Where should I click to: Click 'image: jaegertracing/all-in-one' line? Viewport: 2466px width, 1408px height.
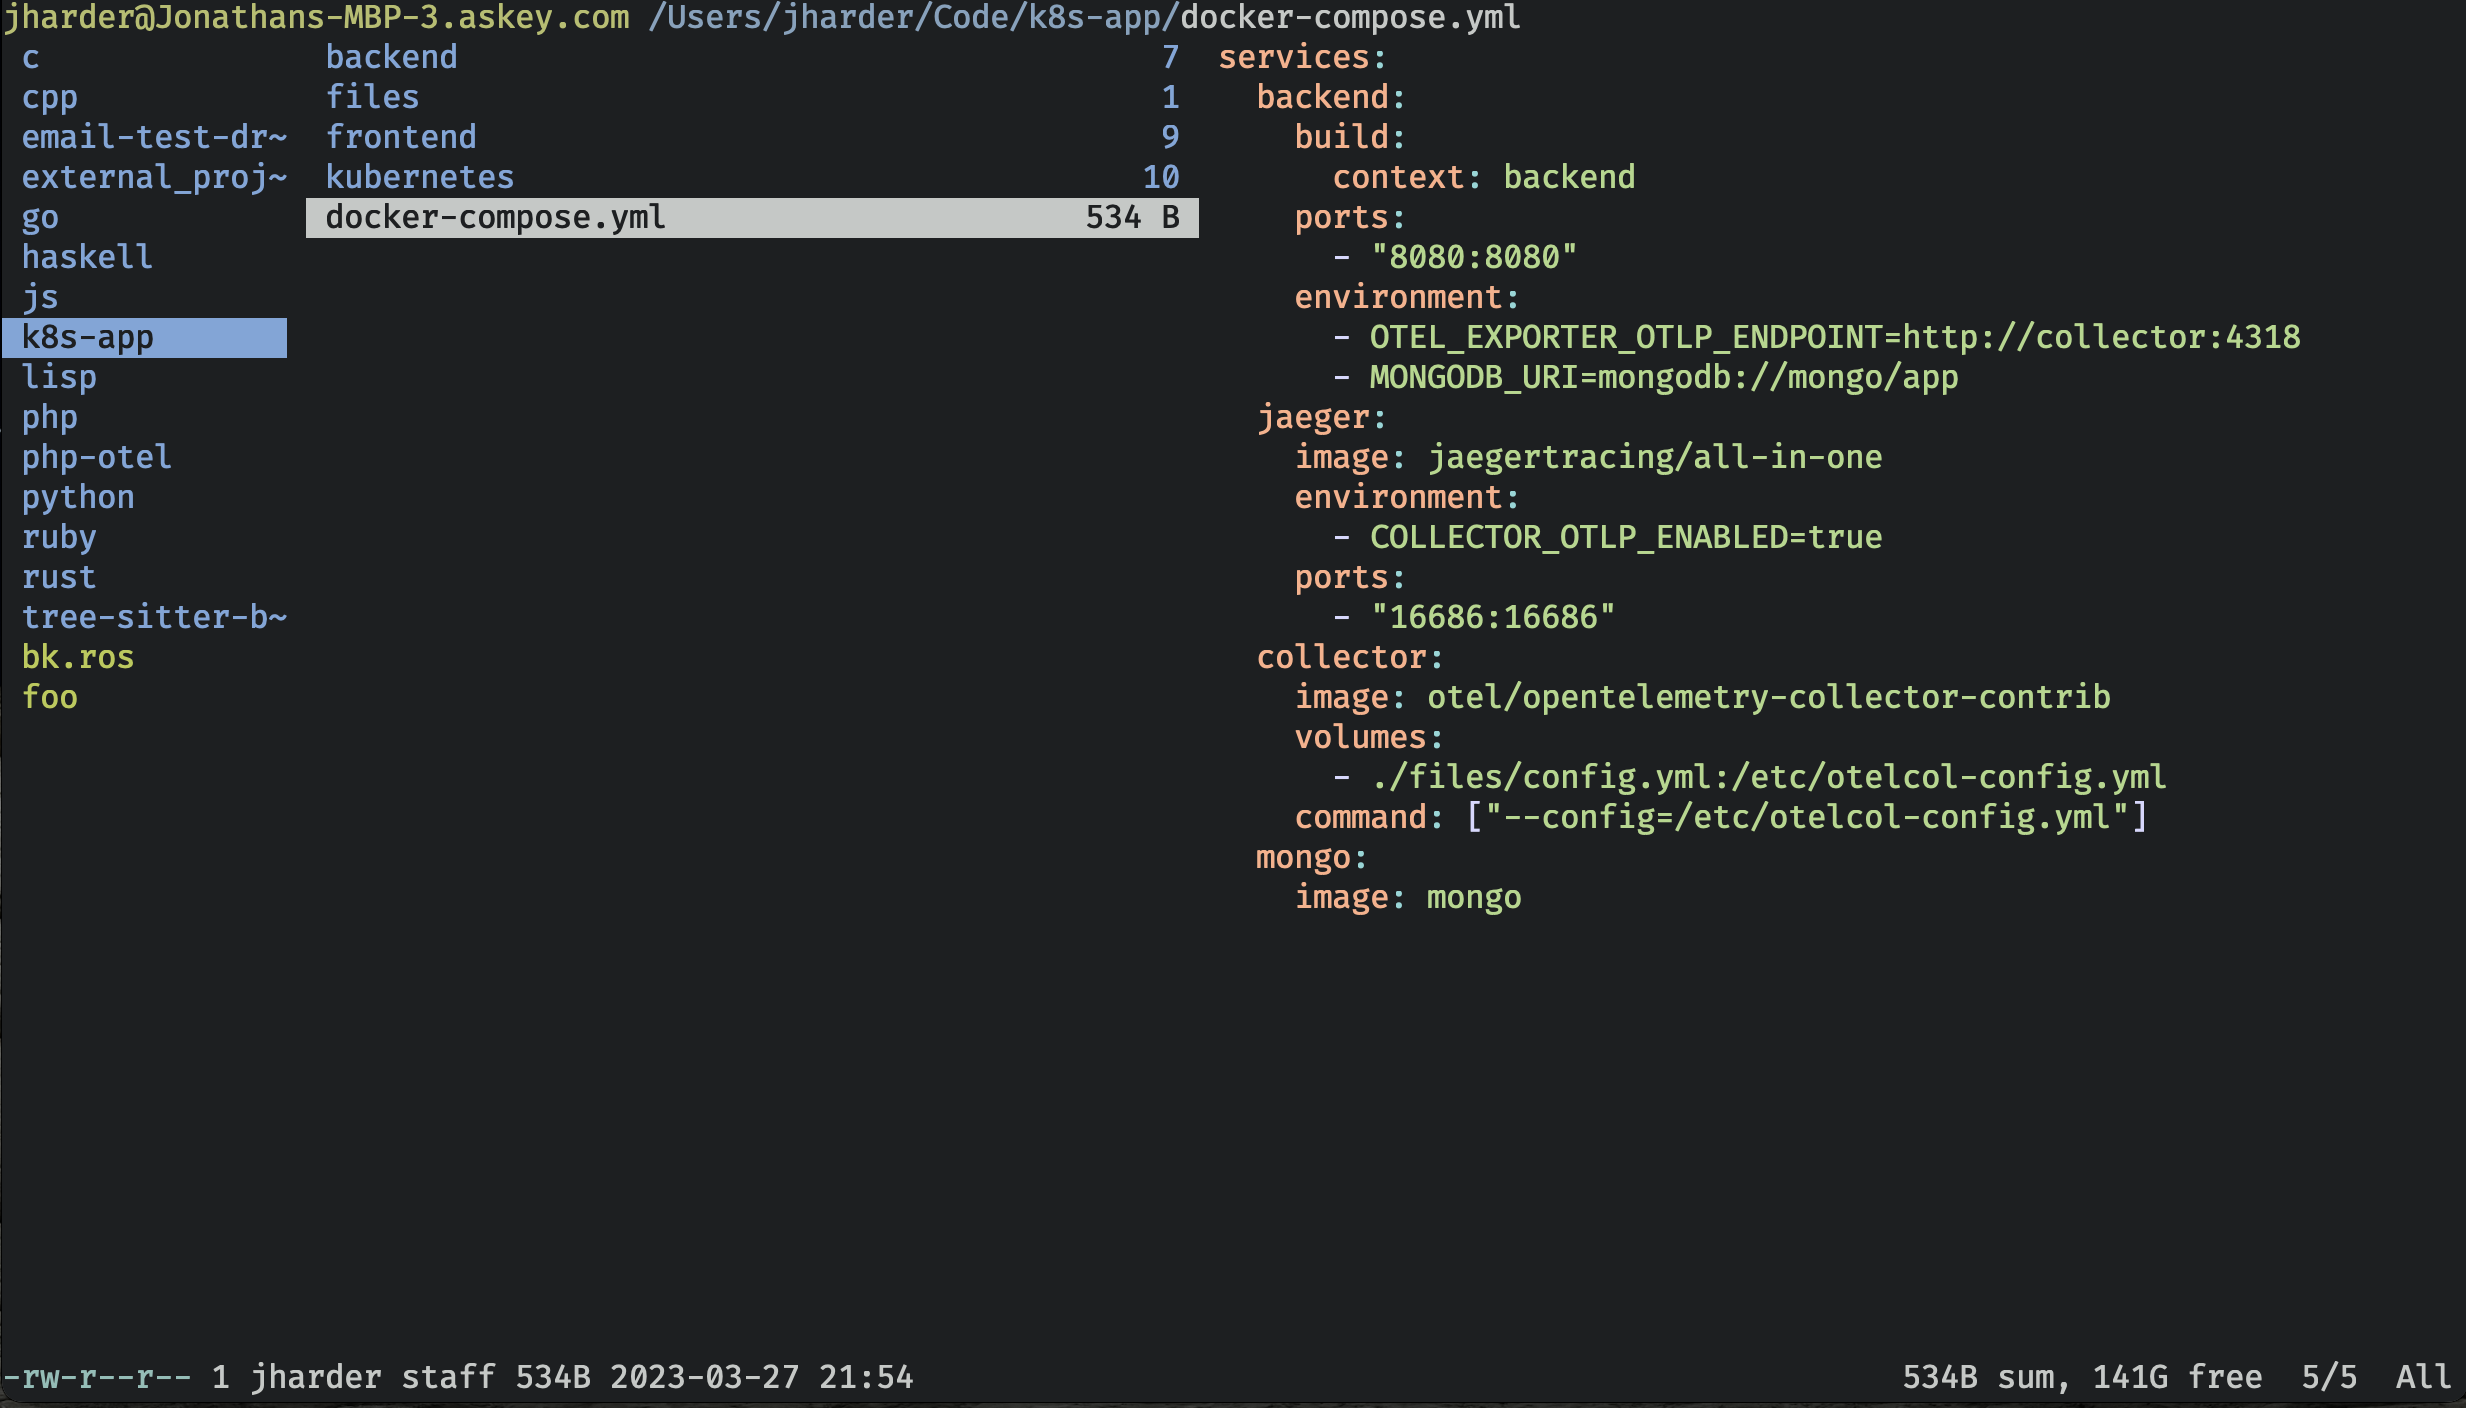[x=1589, y=458]
